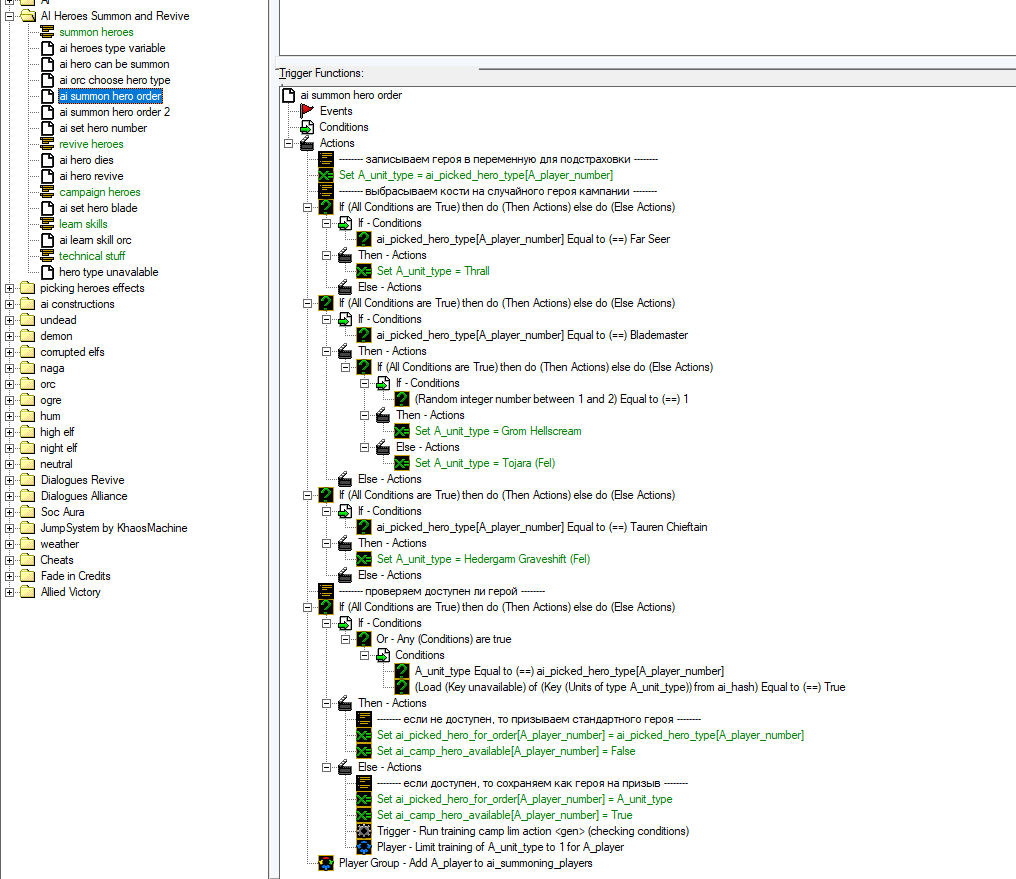Select the 'Dialogues Alliance' folder

[x=84, y=496]
